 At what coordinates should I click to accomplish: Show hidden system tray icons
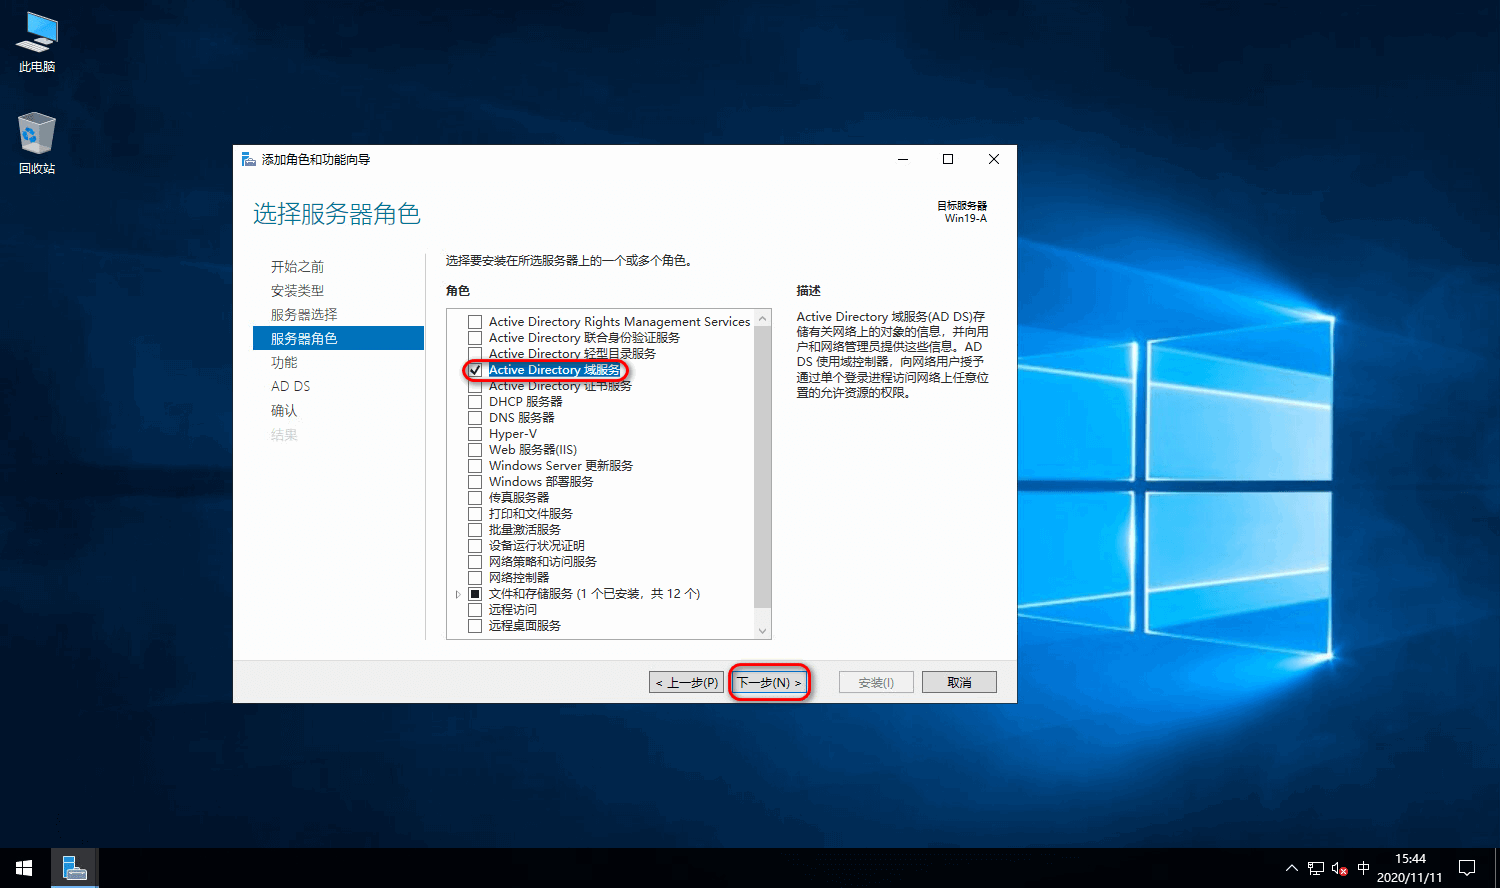pos(1291,868)
